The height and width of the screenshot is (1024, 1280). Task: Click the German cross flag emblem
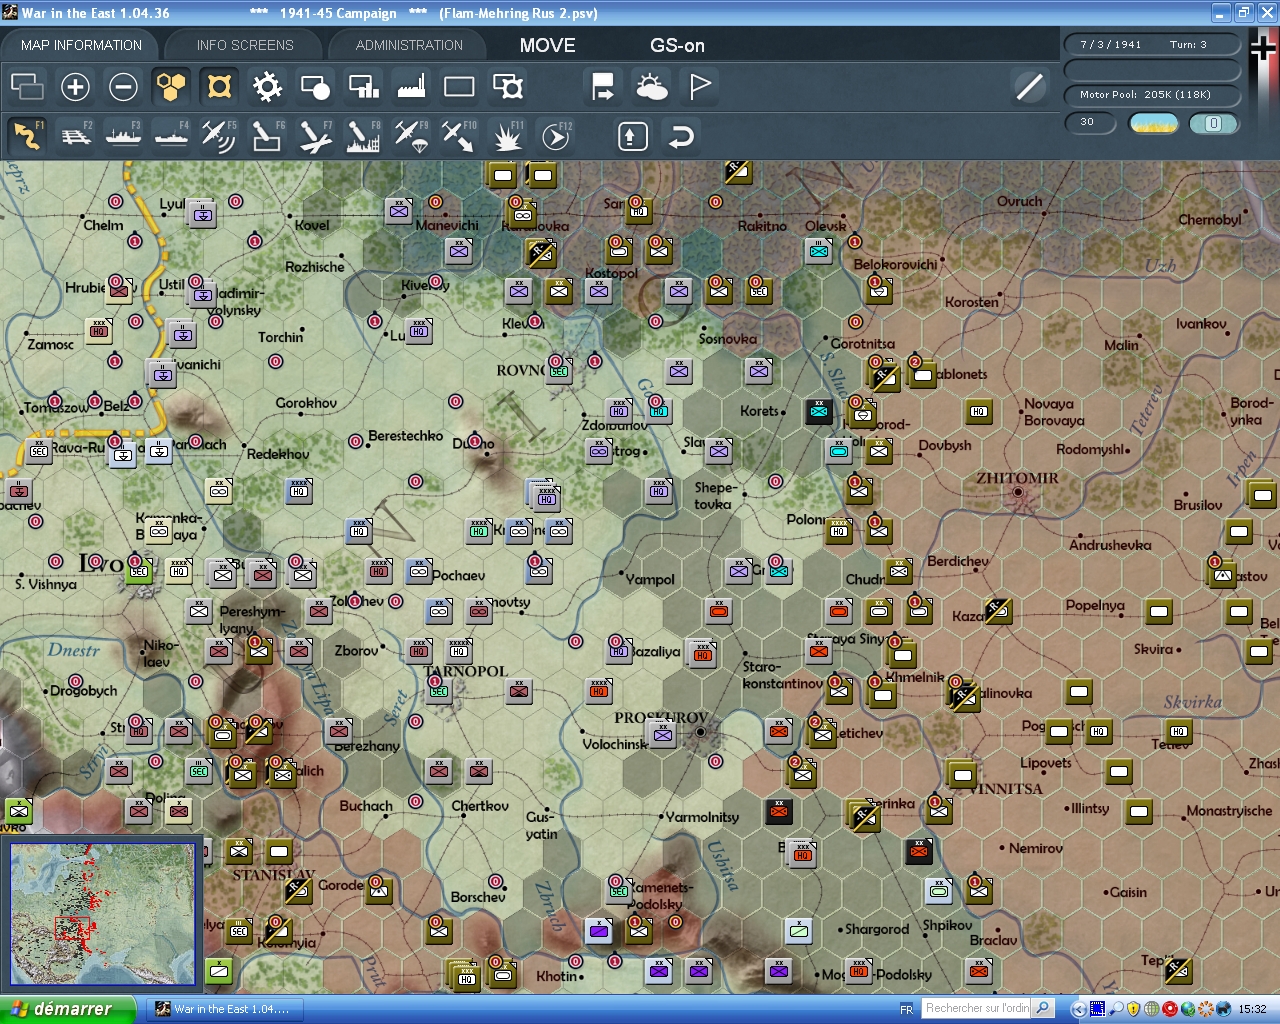[1264, 48]
